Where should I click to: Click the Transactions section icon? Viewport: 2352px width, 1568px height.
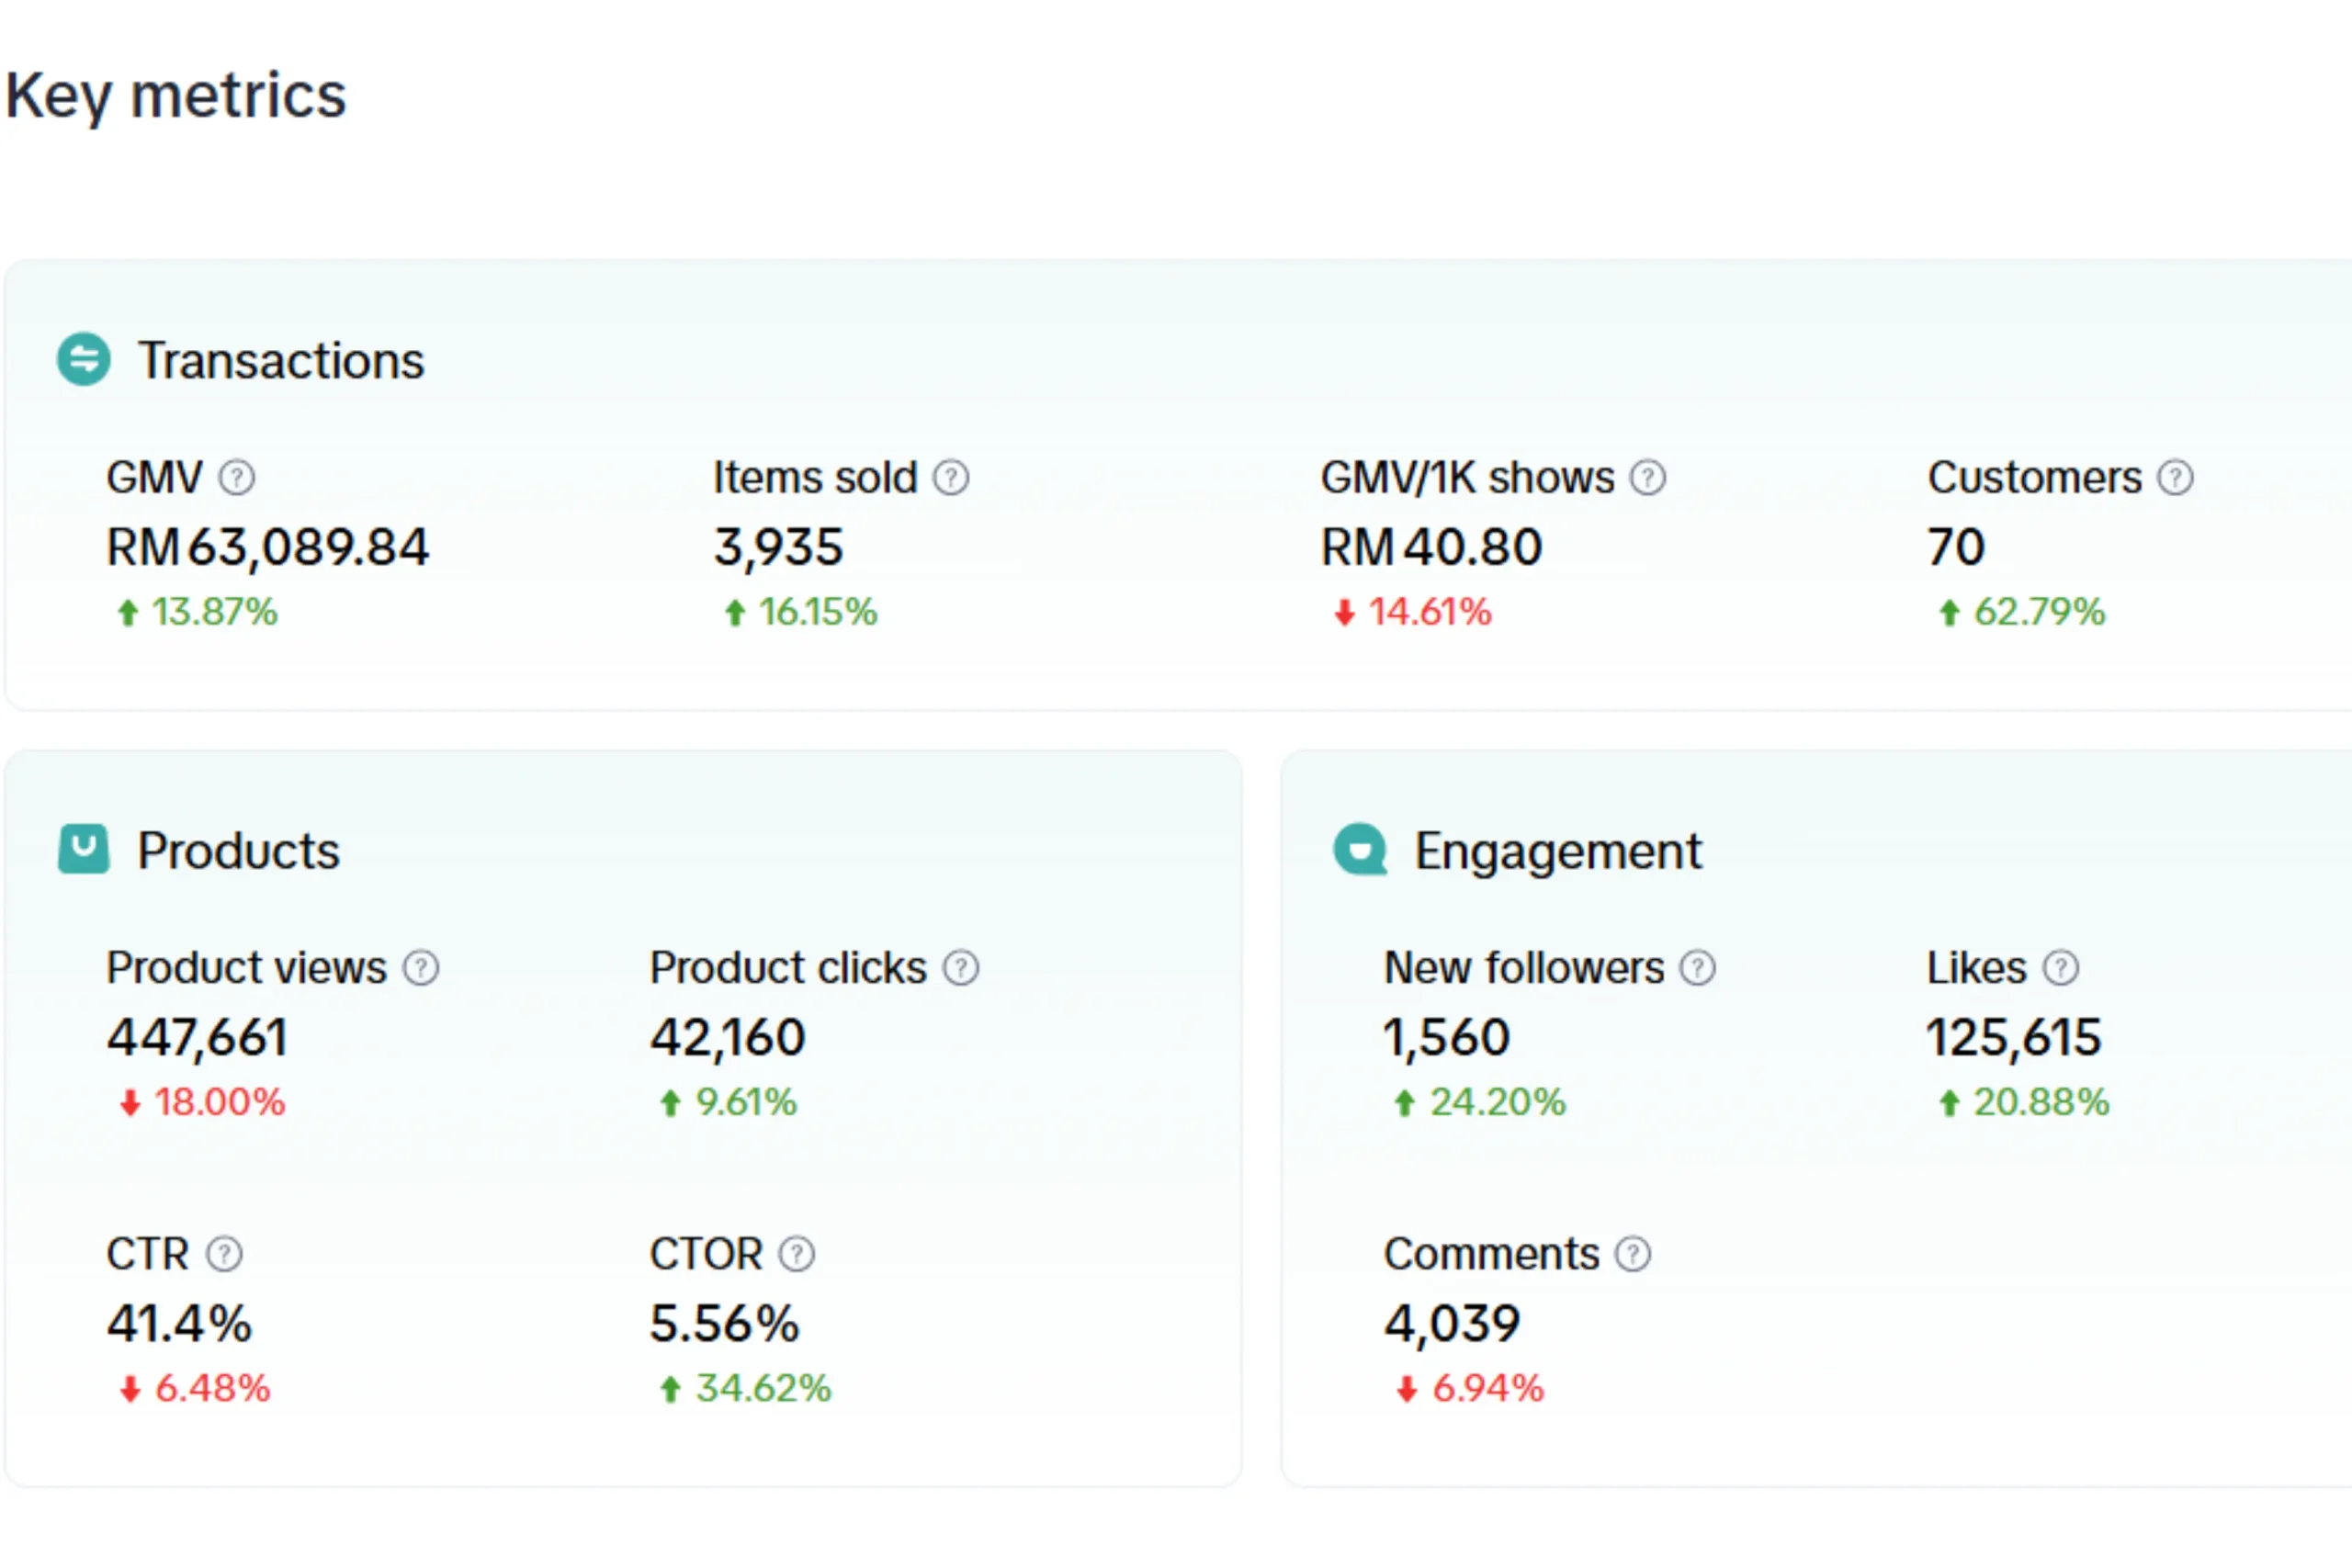(84, 359)
